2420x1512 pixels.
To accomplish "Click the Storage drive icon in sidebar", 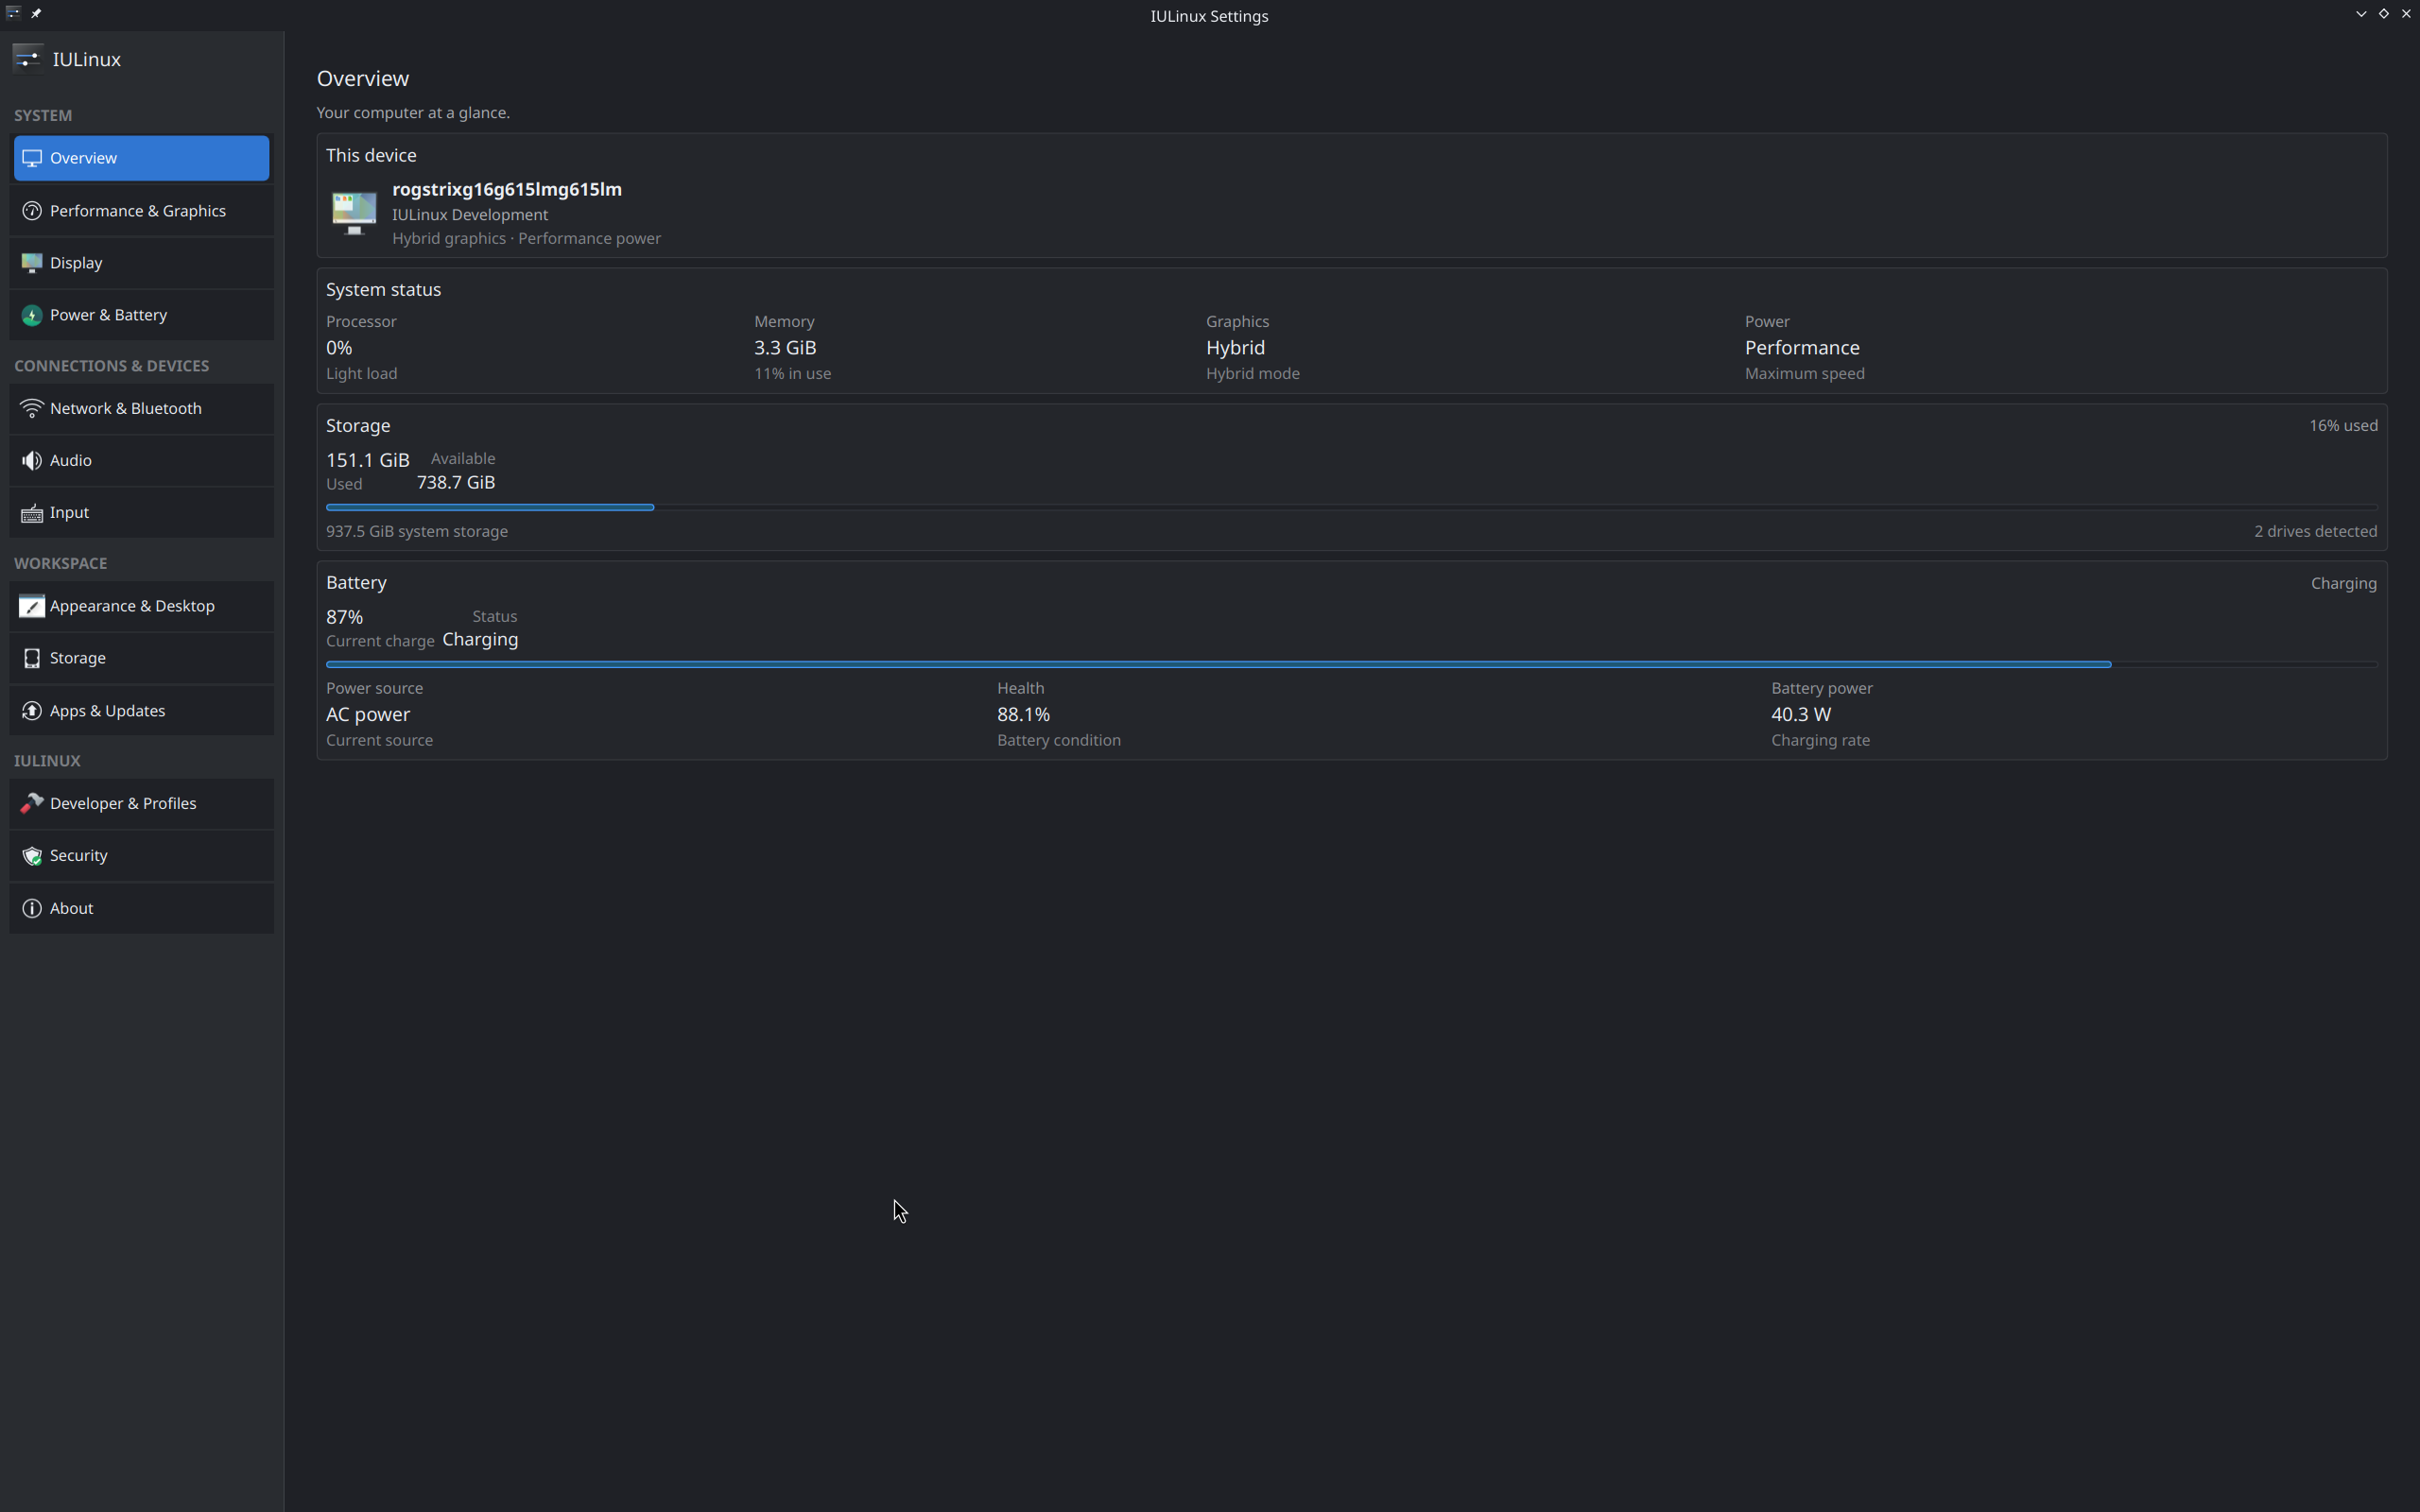I will click(x=32, y=658).
